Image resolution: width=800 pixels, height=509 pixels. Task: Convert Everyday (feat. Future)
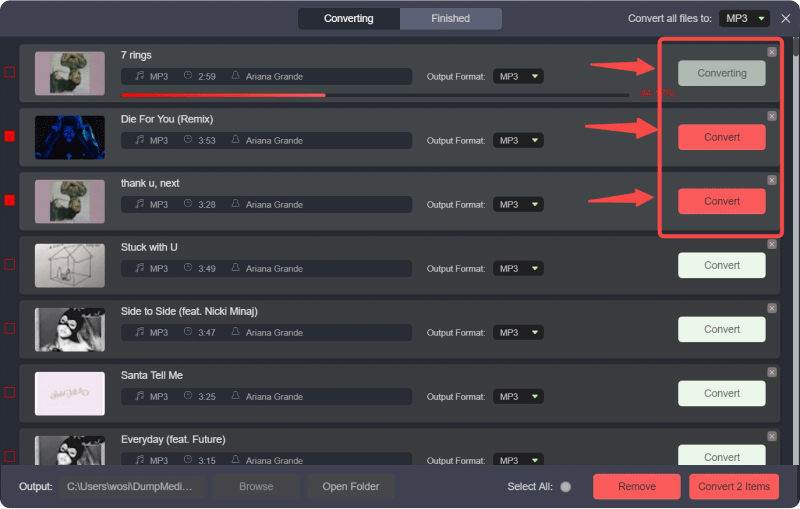click(721, 455)
